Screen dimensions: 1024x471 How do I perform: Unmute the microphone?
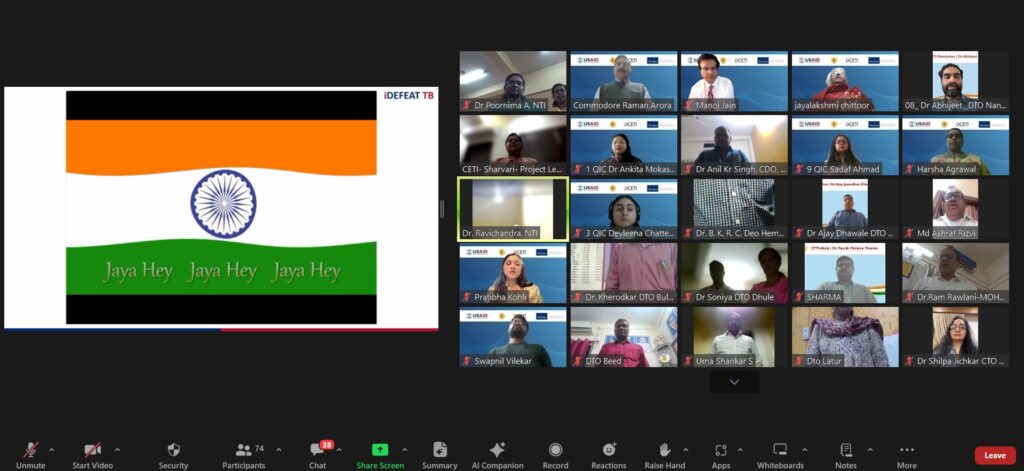[x=30, y=452]
